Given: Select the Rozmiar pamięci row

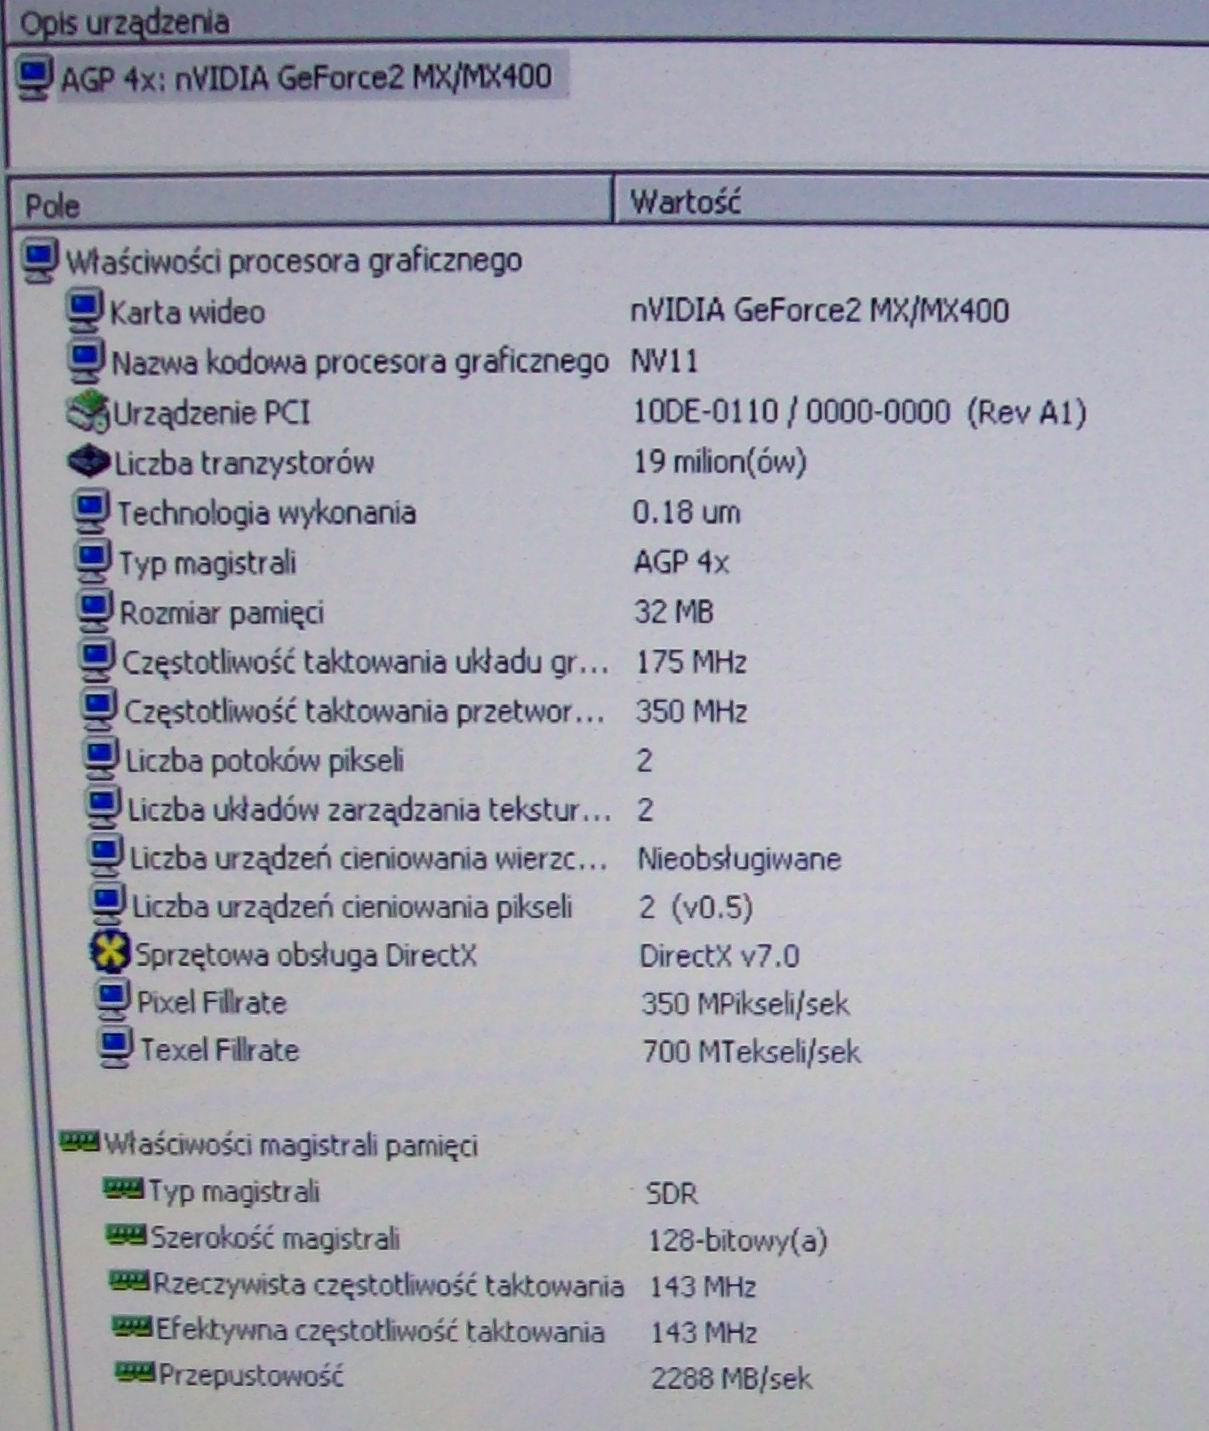Looking at the screenshot, I should tap(221, 612).
